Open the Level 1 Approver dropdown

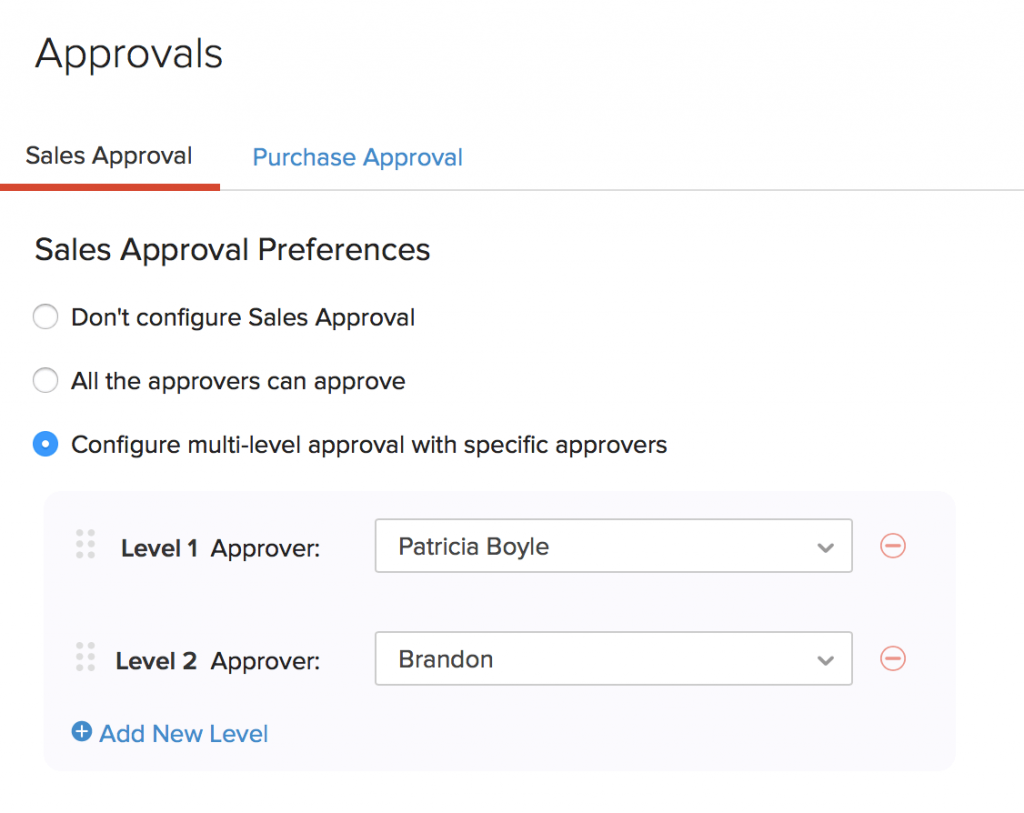pyautogui.click(x=612, y=546)
